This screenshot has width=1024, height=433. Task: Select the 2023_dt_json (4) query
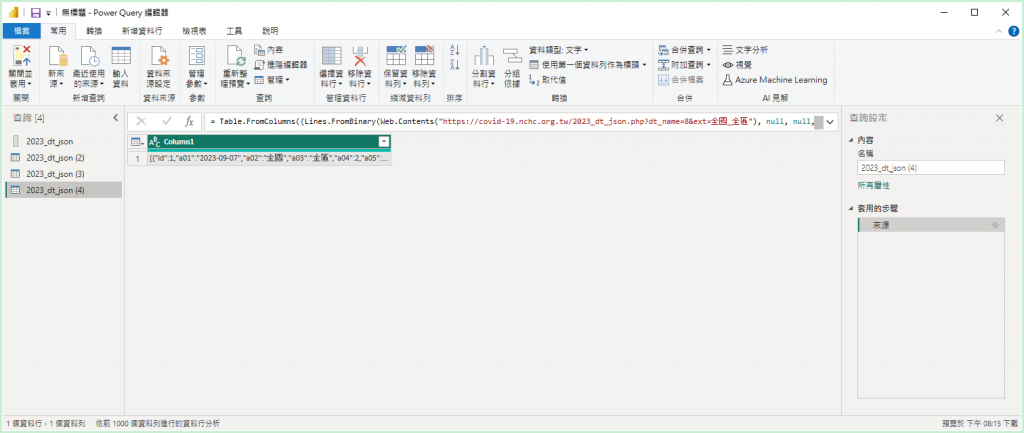(x=63, y=190)
